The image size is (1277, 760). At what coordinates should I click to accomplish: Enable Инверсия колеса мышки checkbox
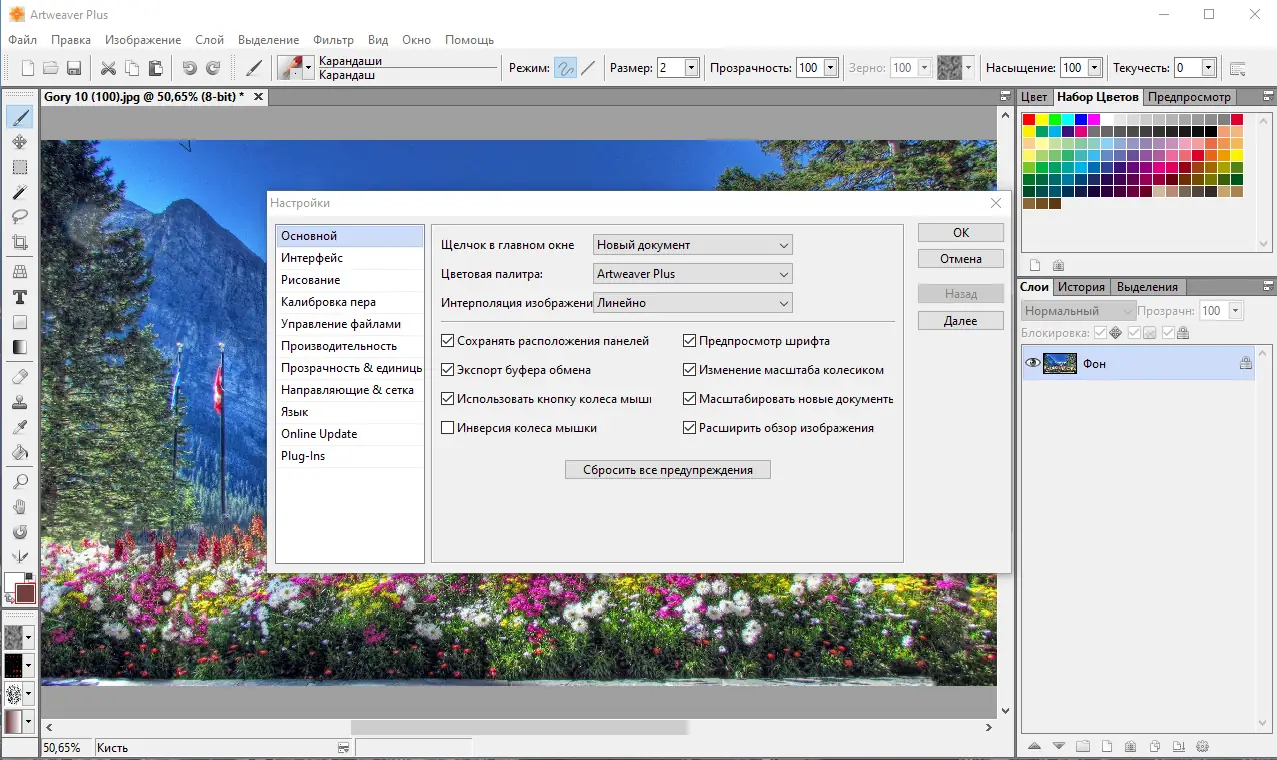click(448, 428)
